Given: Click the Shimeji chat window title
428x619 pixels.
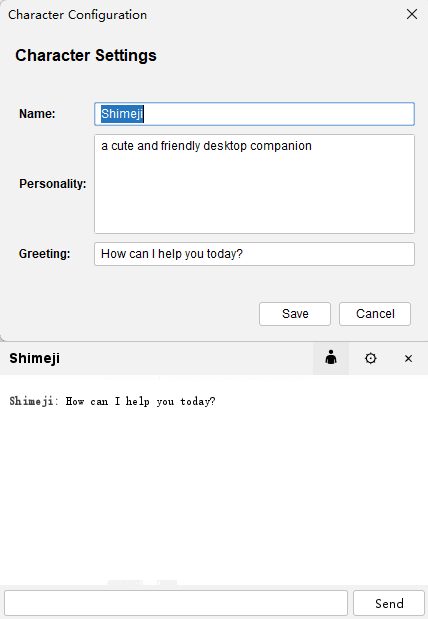Looking at the screenshot, I should click(35, 358).
